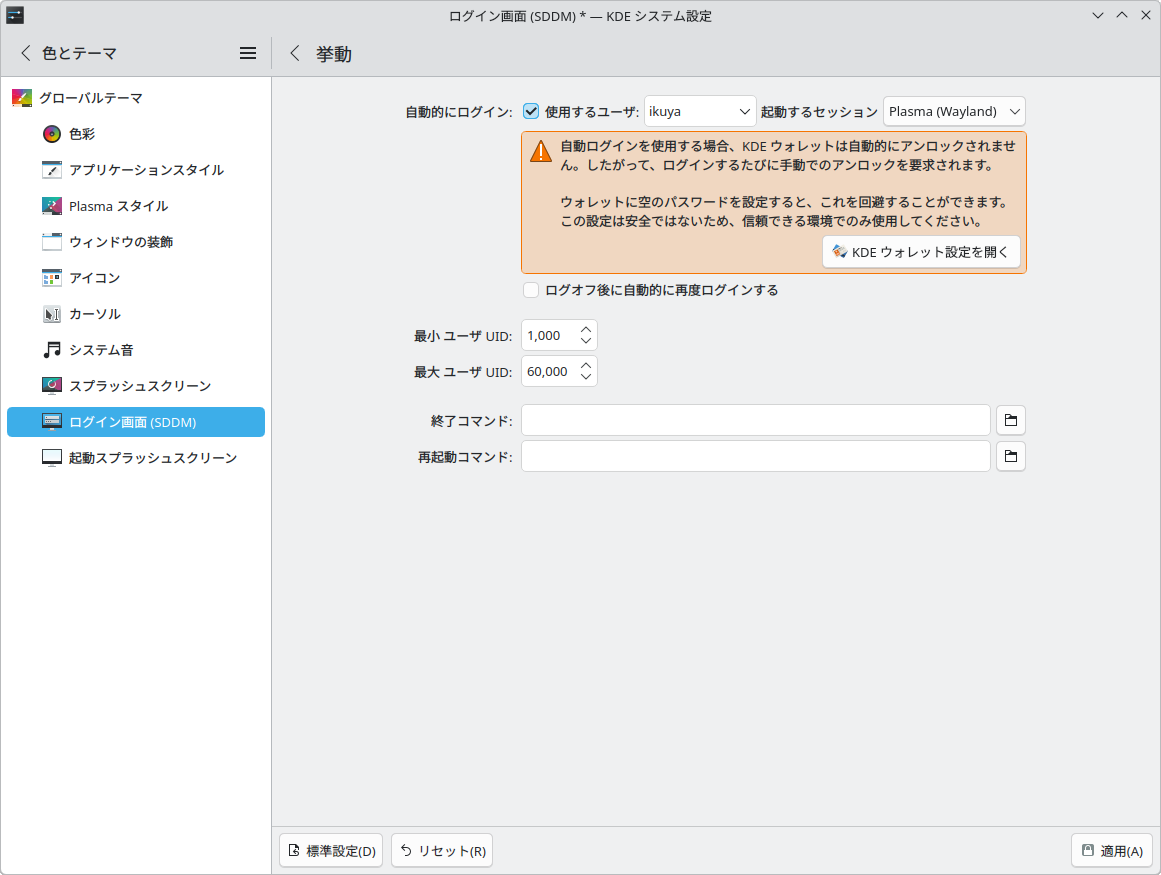The width and height of the screenshot is (1161, 875).
Task: Click the スプラッシュスクリーン icon
Action: point(52,386)
